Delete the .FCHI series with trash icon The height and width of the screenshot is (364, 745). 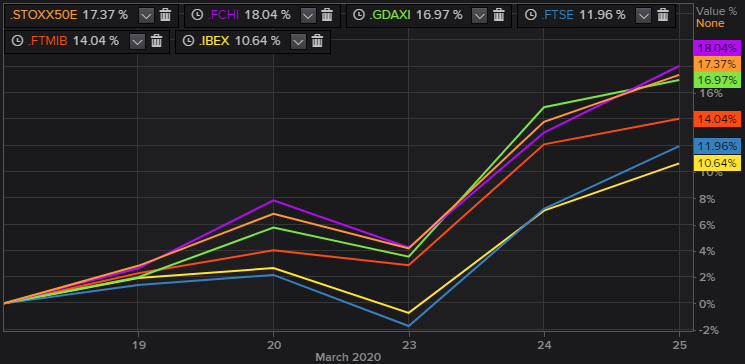[x=327, y=15]
